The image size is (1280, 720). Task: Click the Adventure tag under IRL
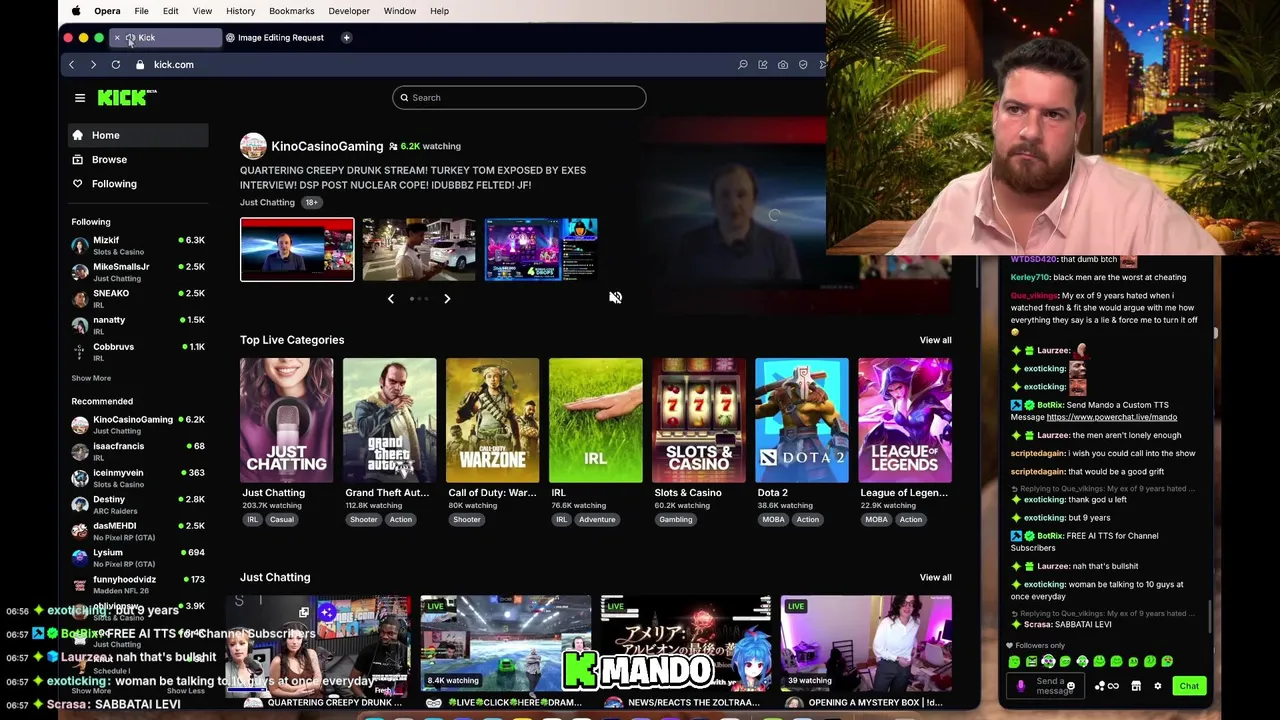(596, 520)
